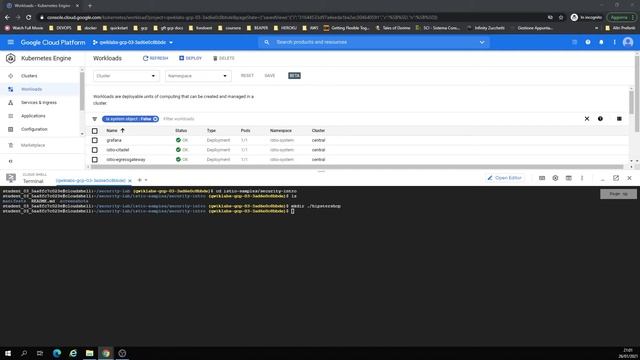Open Windows taskbar search
This screenshot has width=640, height=360.
[x=24, y=353]
